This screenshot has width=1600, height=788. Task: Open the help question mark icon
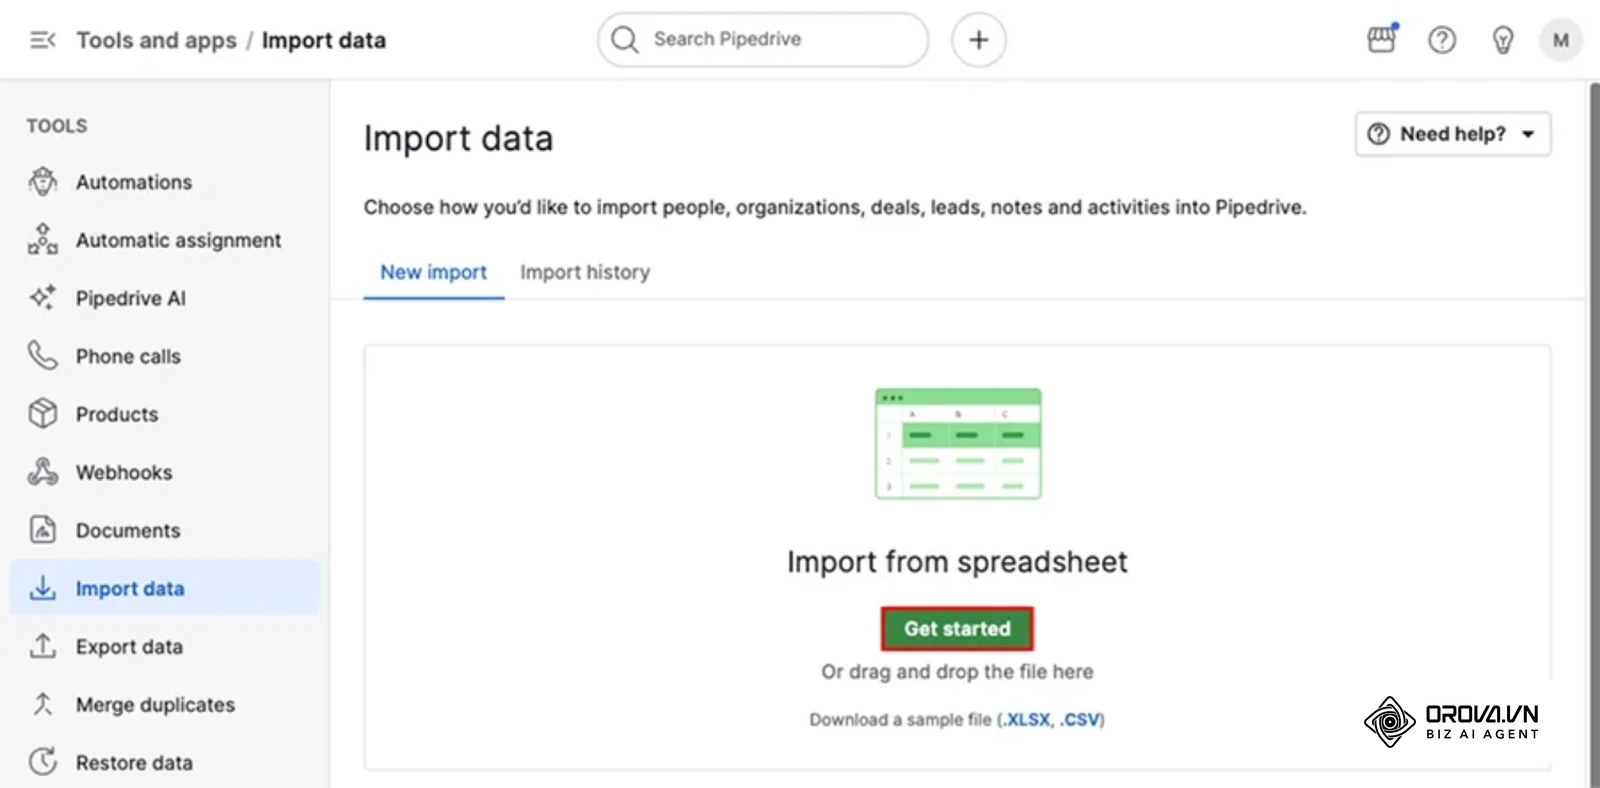point(1442,40)
